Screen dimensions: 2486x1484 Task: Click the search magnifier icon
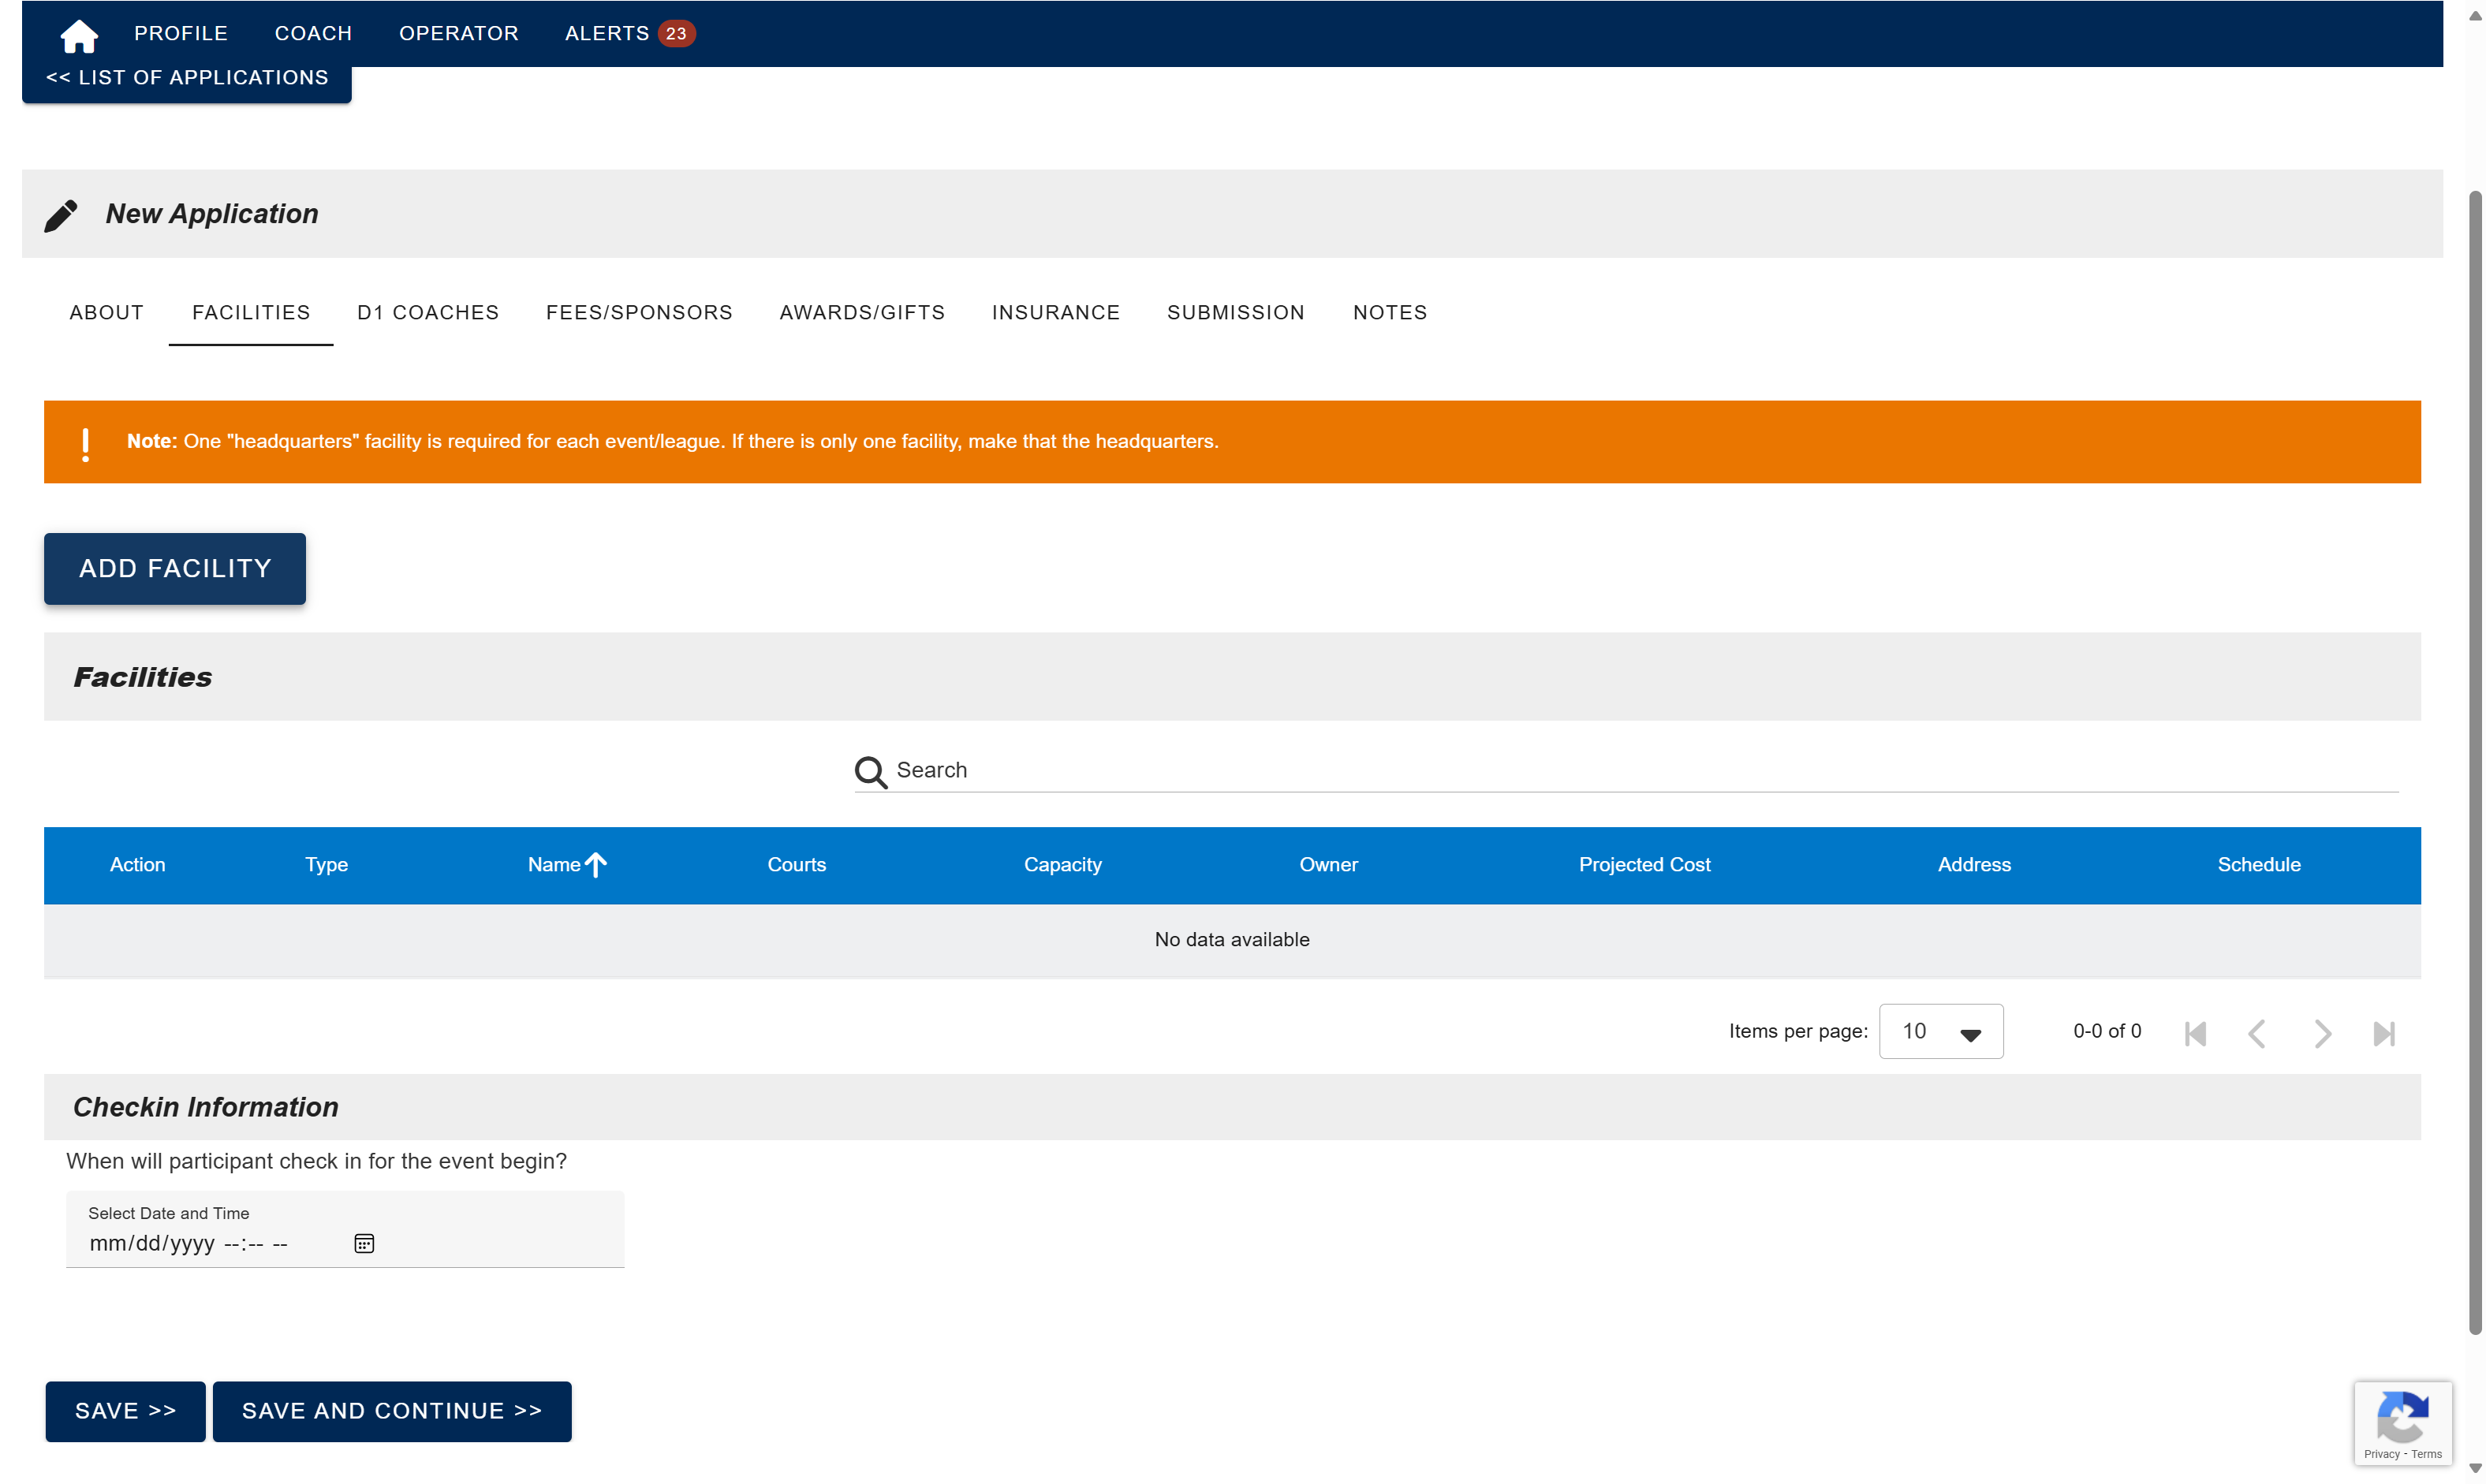870,772
